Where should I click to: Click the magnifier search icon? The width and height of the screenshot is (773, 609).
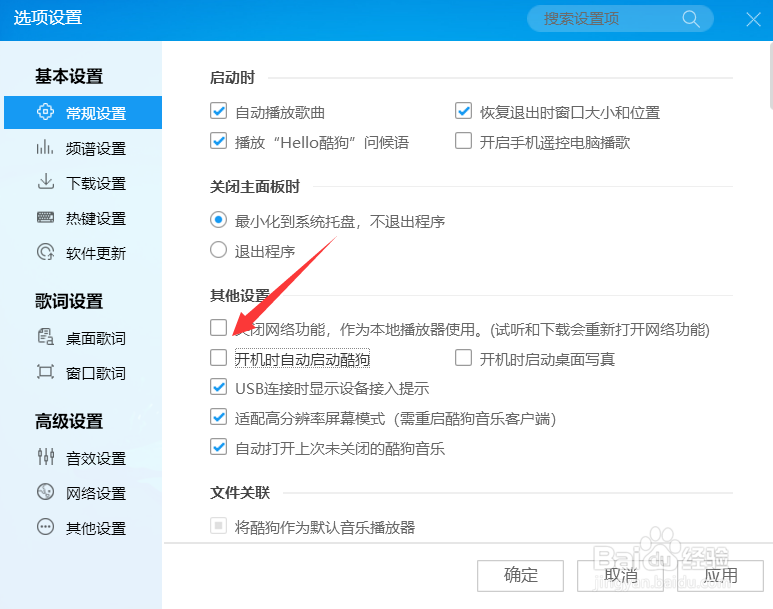tap(691, 19)
